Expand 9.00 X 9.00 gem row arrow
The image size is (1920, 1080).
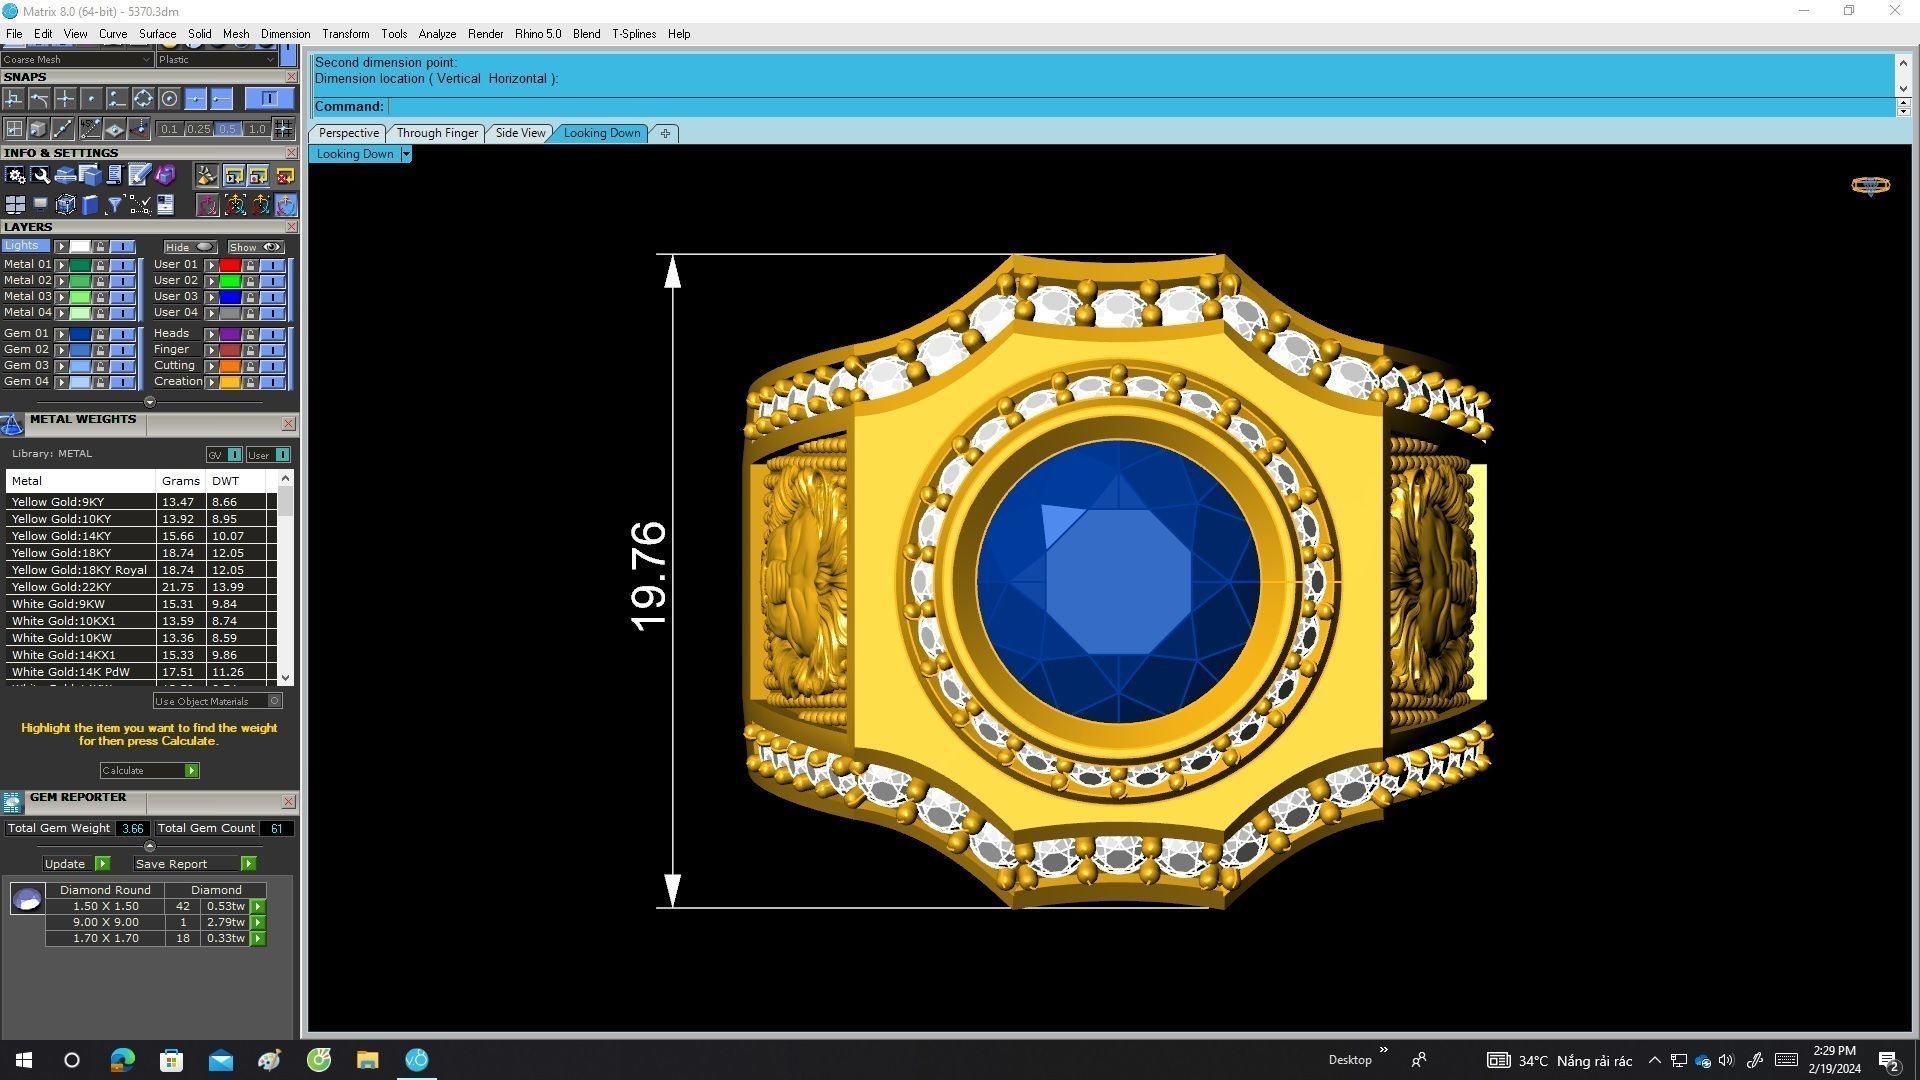pyautogui.click(x=258, y=922)
